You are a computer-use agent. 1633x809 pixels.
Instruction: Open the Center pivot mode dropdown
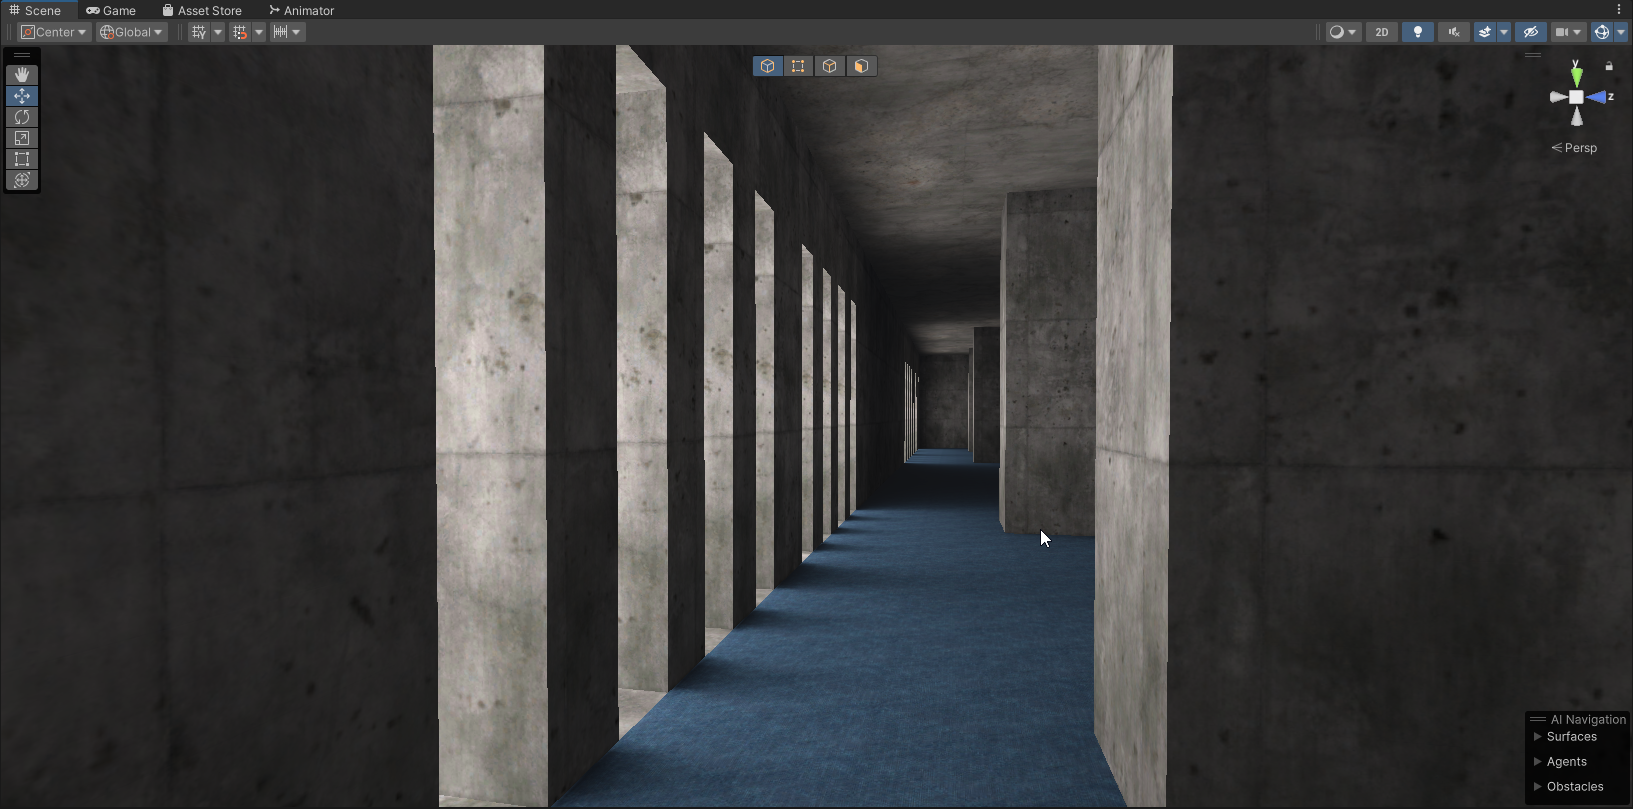tap(54, 32)
